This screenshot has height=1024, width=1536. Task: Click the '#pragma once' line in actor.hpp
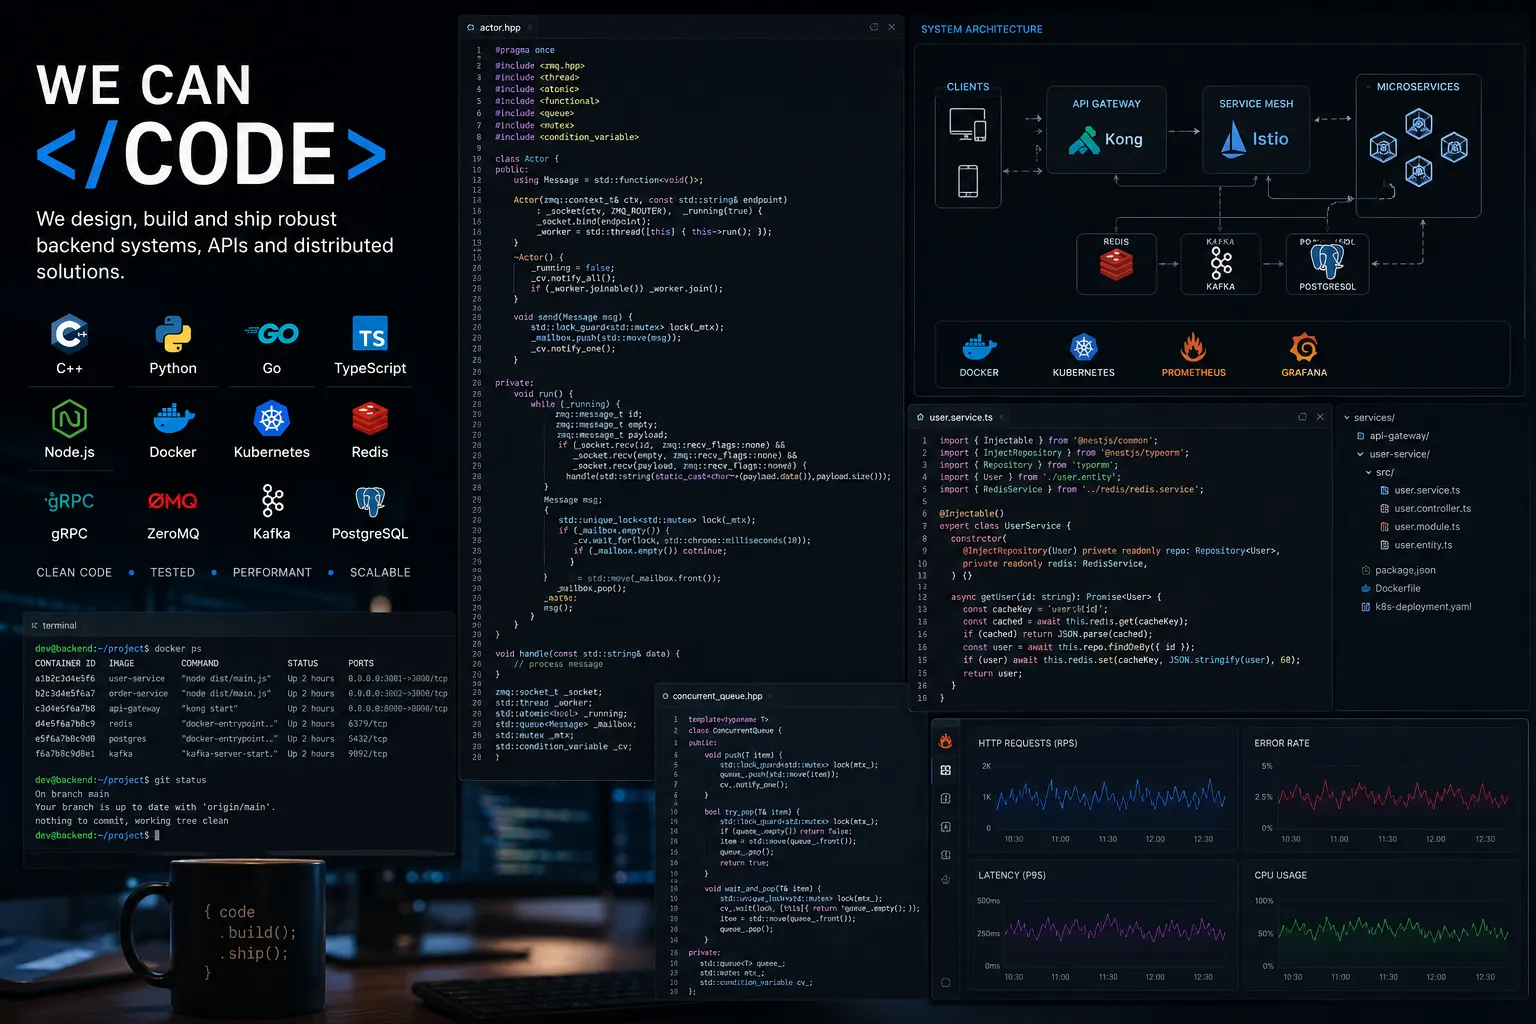click(525, 50)
